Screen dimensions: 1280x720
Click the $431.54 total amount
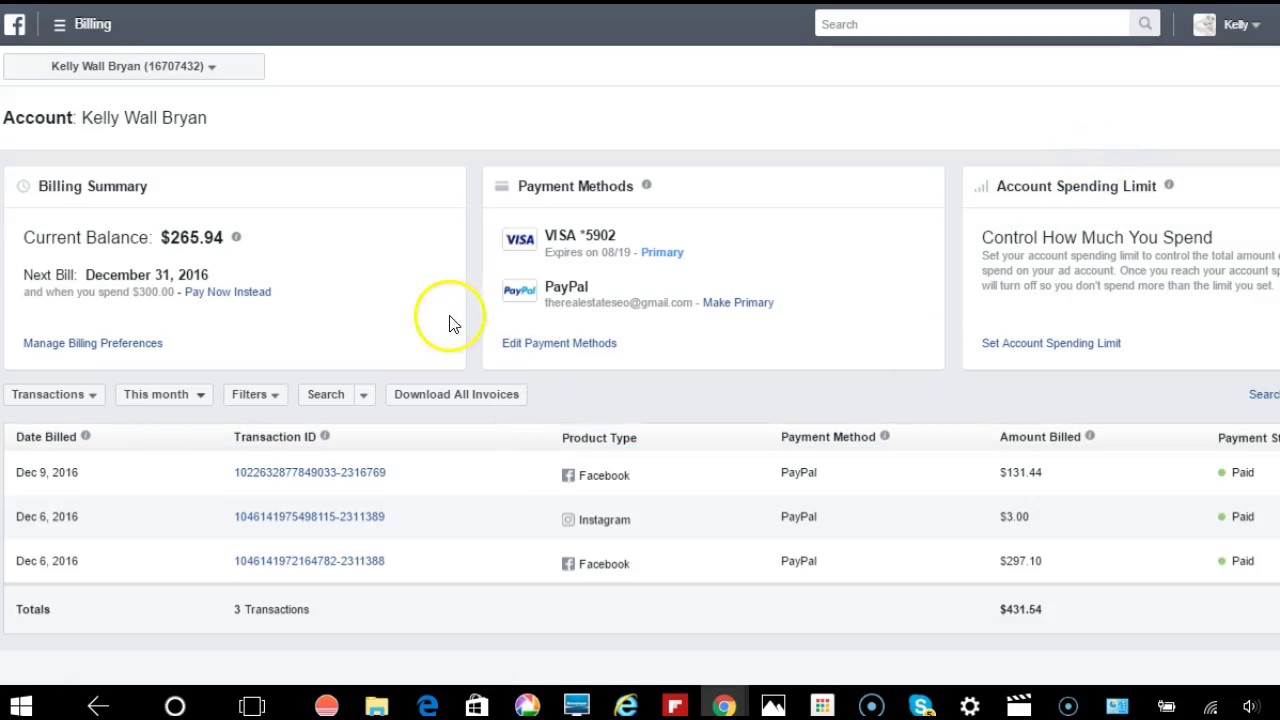tap(1021, 609)
